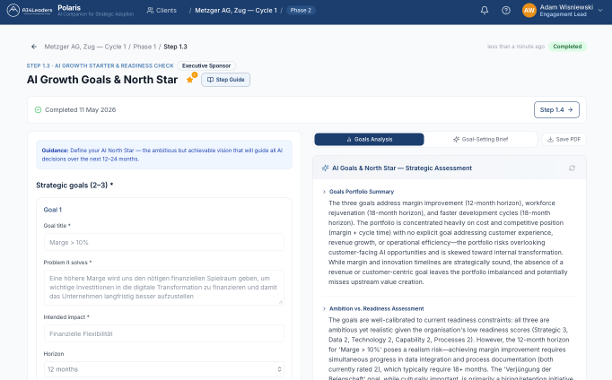Open the help question mark icon
612x380 pixels.
pyautogui.click(x=506, y=10)
